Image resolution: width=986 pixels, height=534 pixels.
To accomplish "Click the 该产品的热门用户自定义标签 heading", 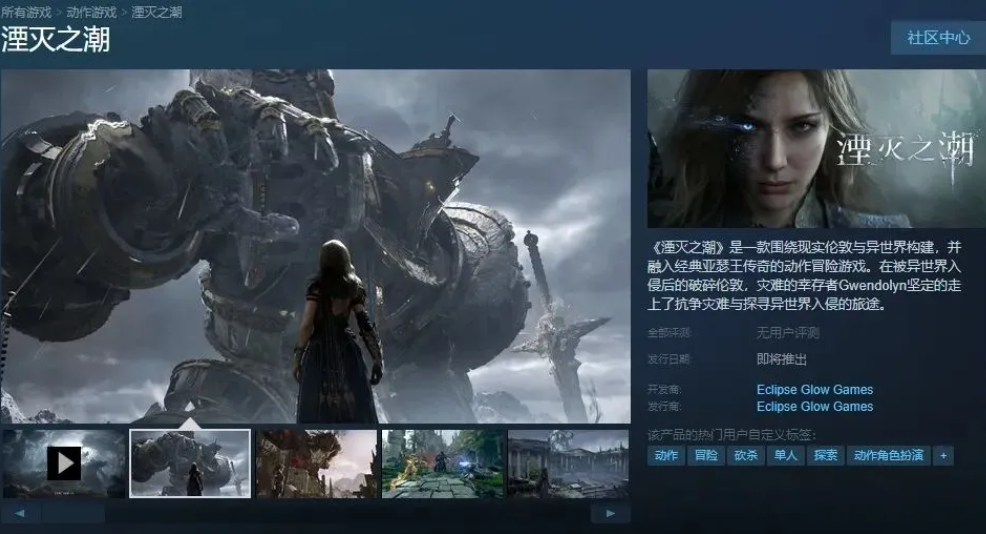I will pos(731,435).
